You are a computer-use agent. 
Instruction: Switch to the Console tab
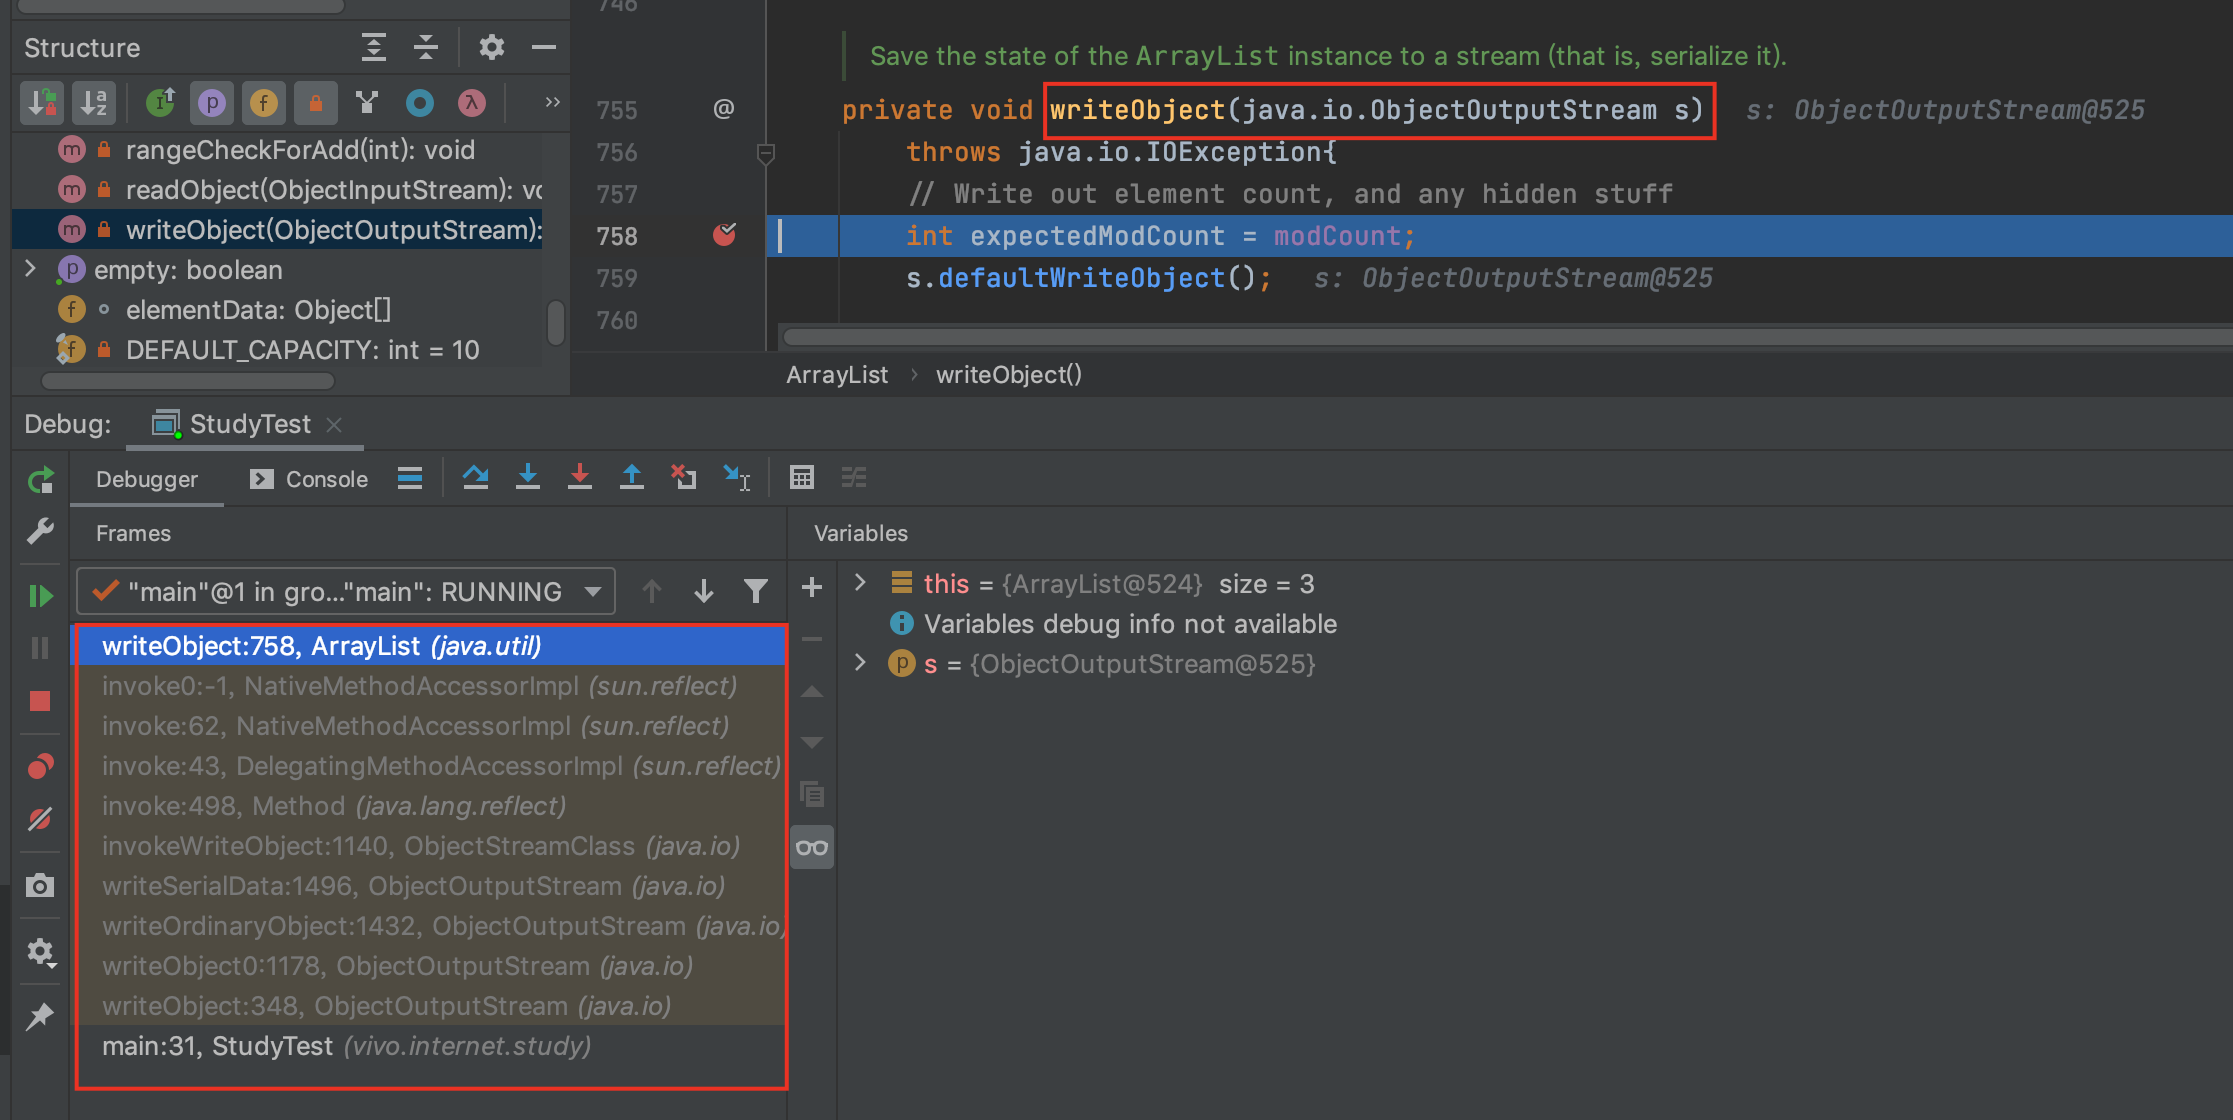[x=310, y=479]
